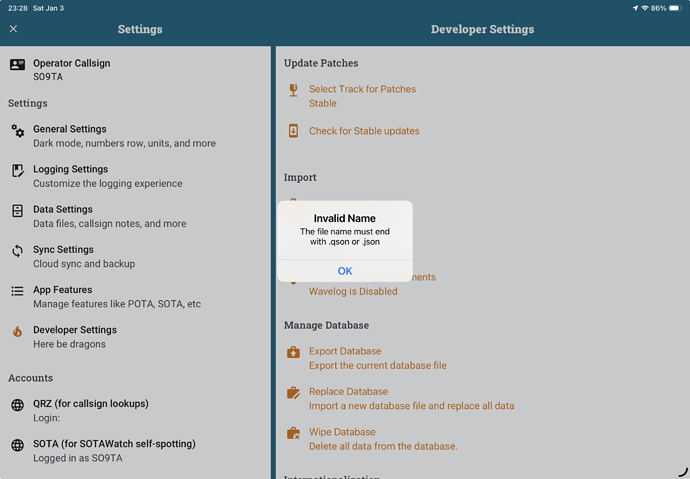Select the Logging Settings pencil icon
Viewport: 690px width, 479px height.
17,171
